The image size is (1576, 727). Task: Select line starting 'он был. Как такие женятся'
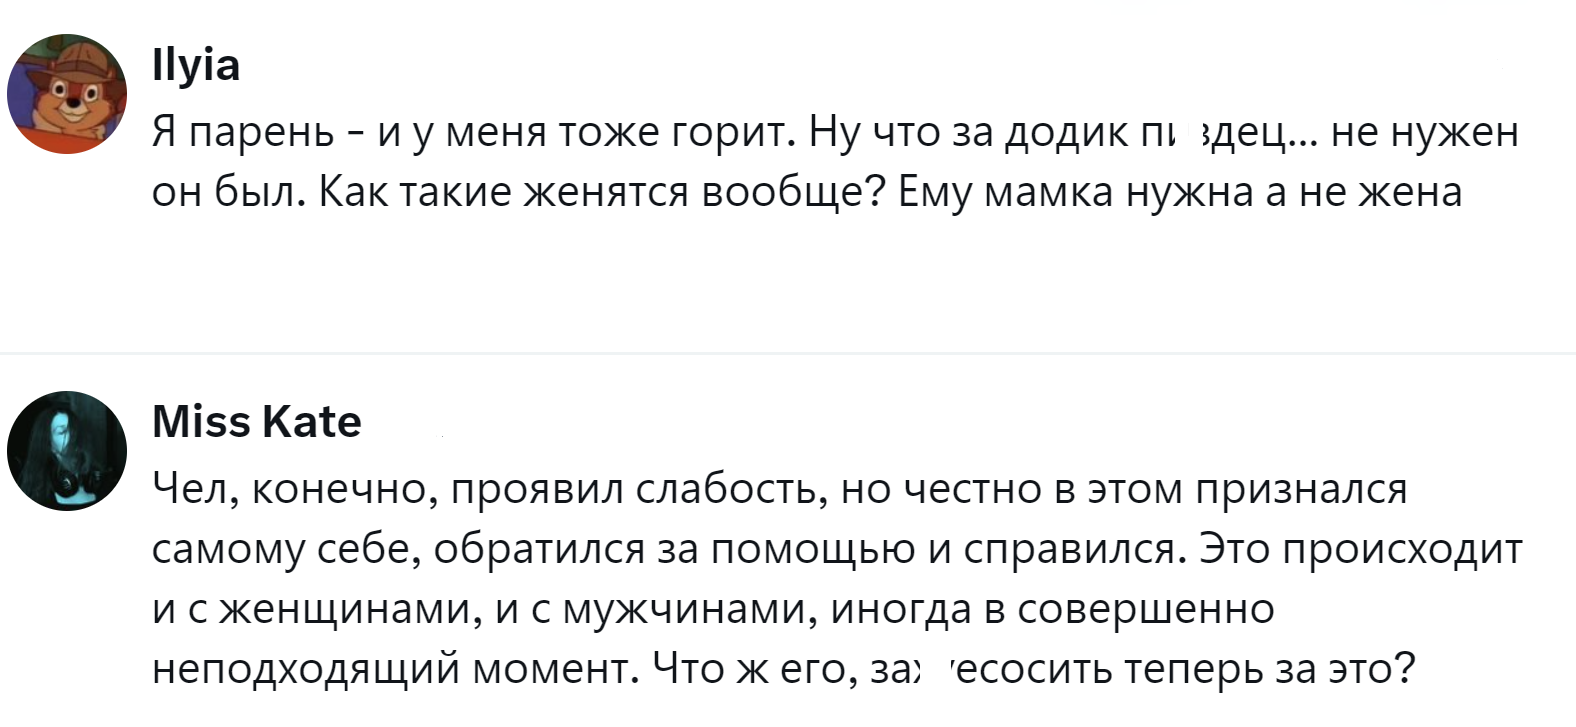coord(807,192)
